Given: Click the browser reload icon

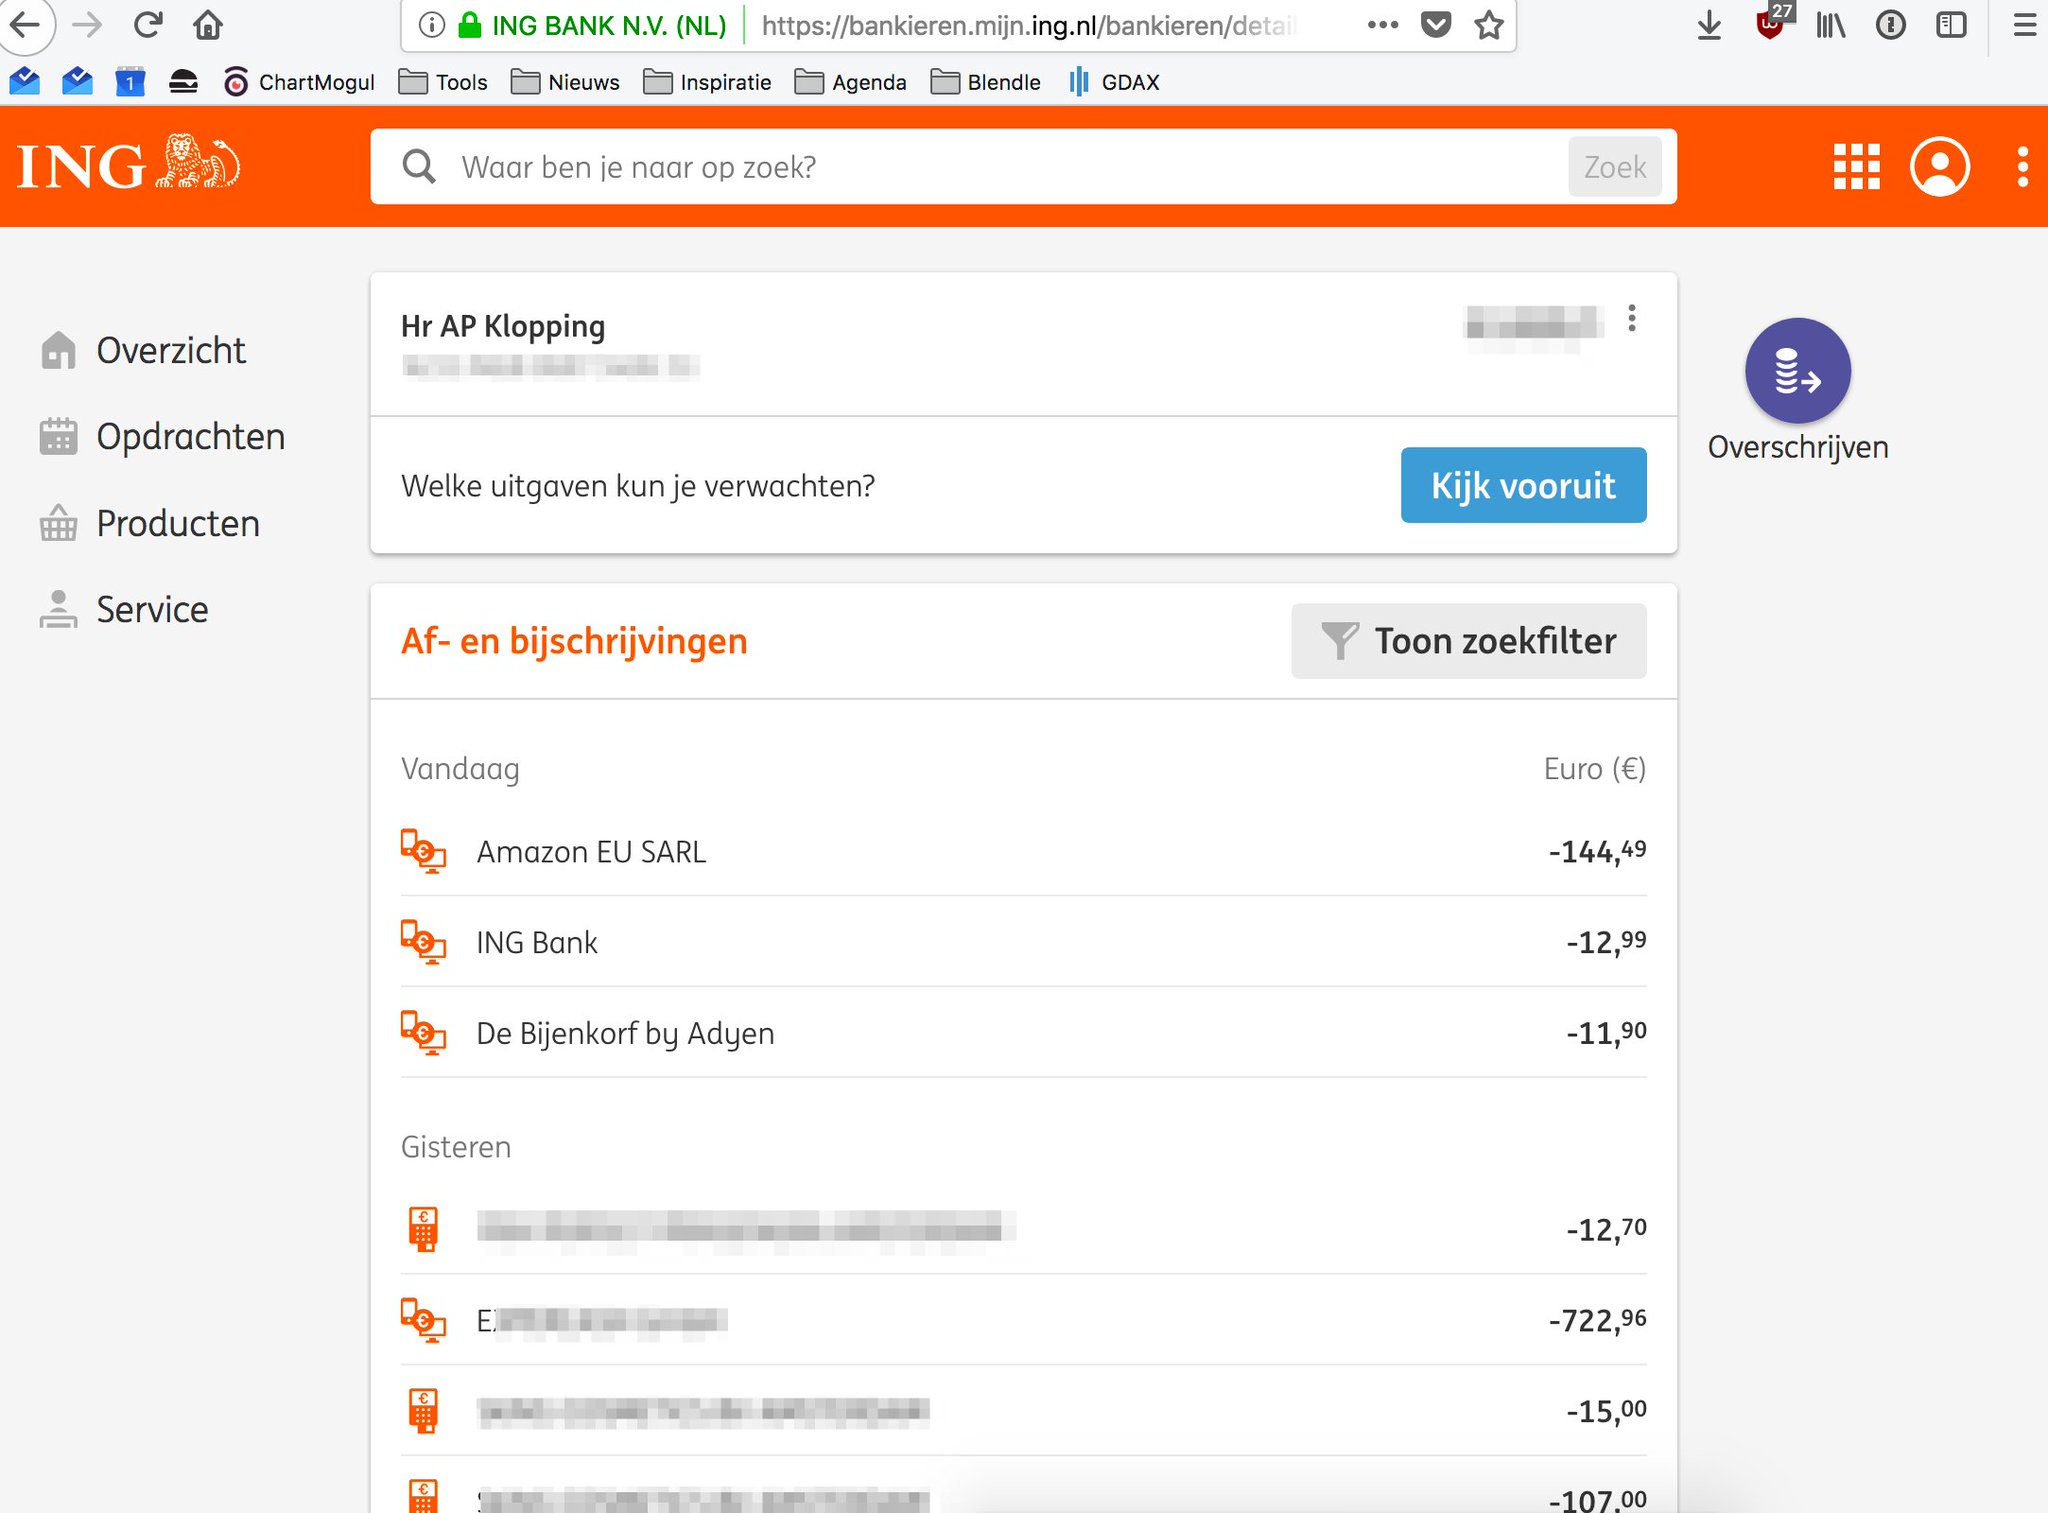Looking at the screenshot, I should (148, 25).
